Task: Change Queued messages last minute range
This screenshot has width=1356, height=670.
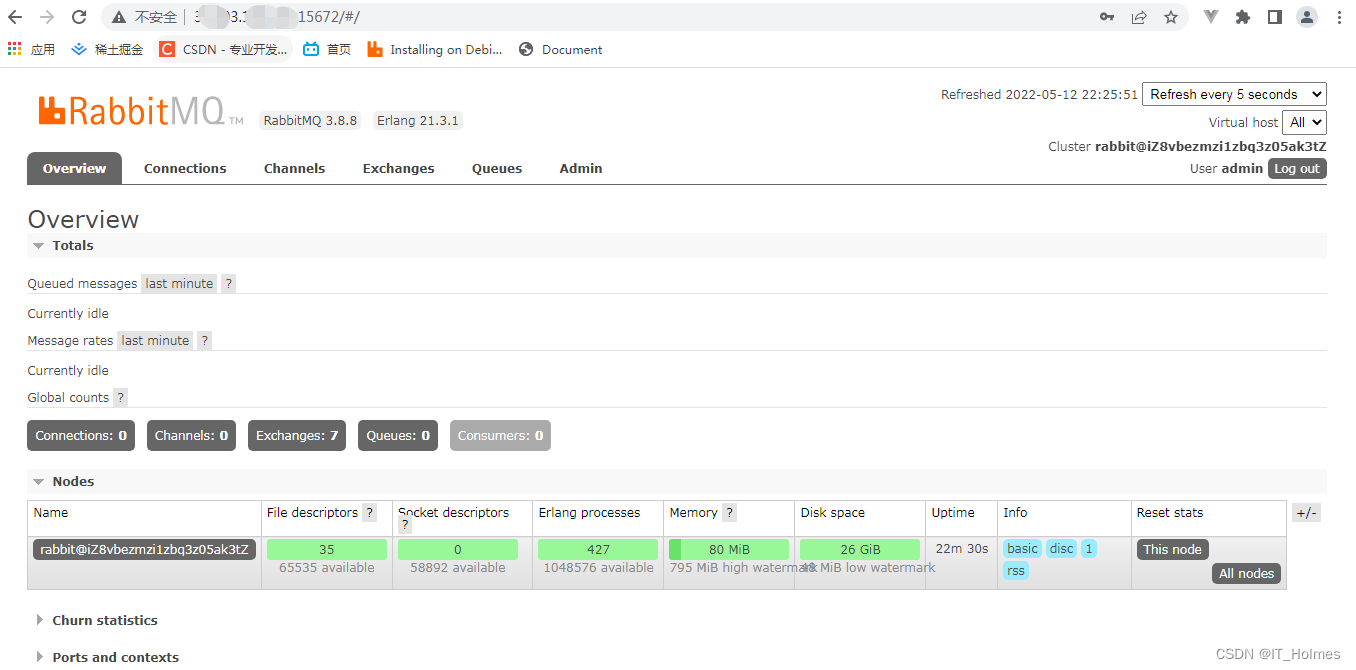Action: pos(179,284)
